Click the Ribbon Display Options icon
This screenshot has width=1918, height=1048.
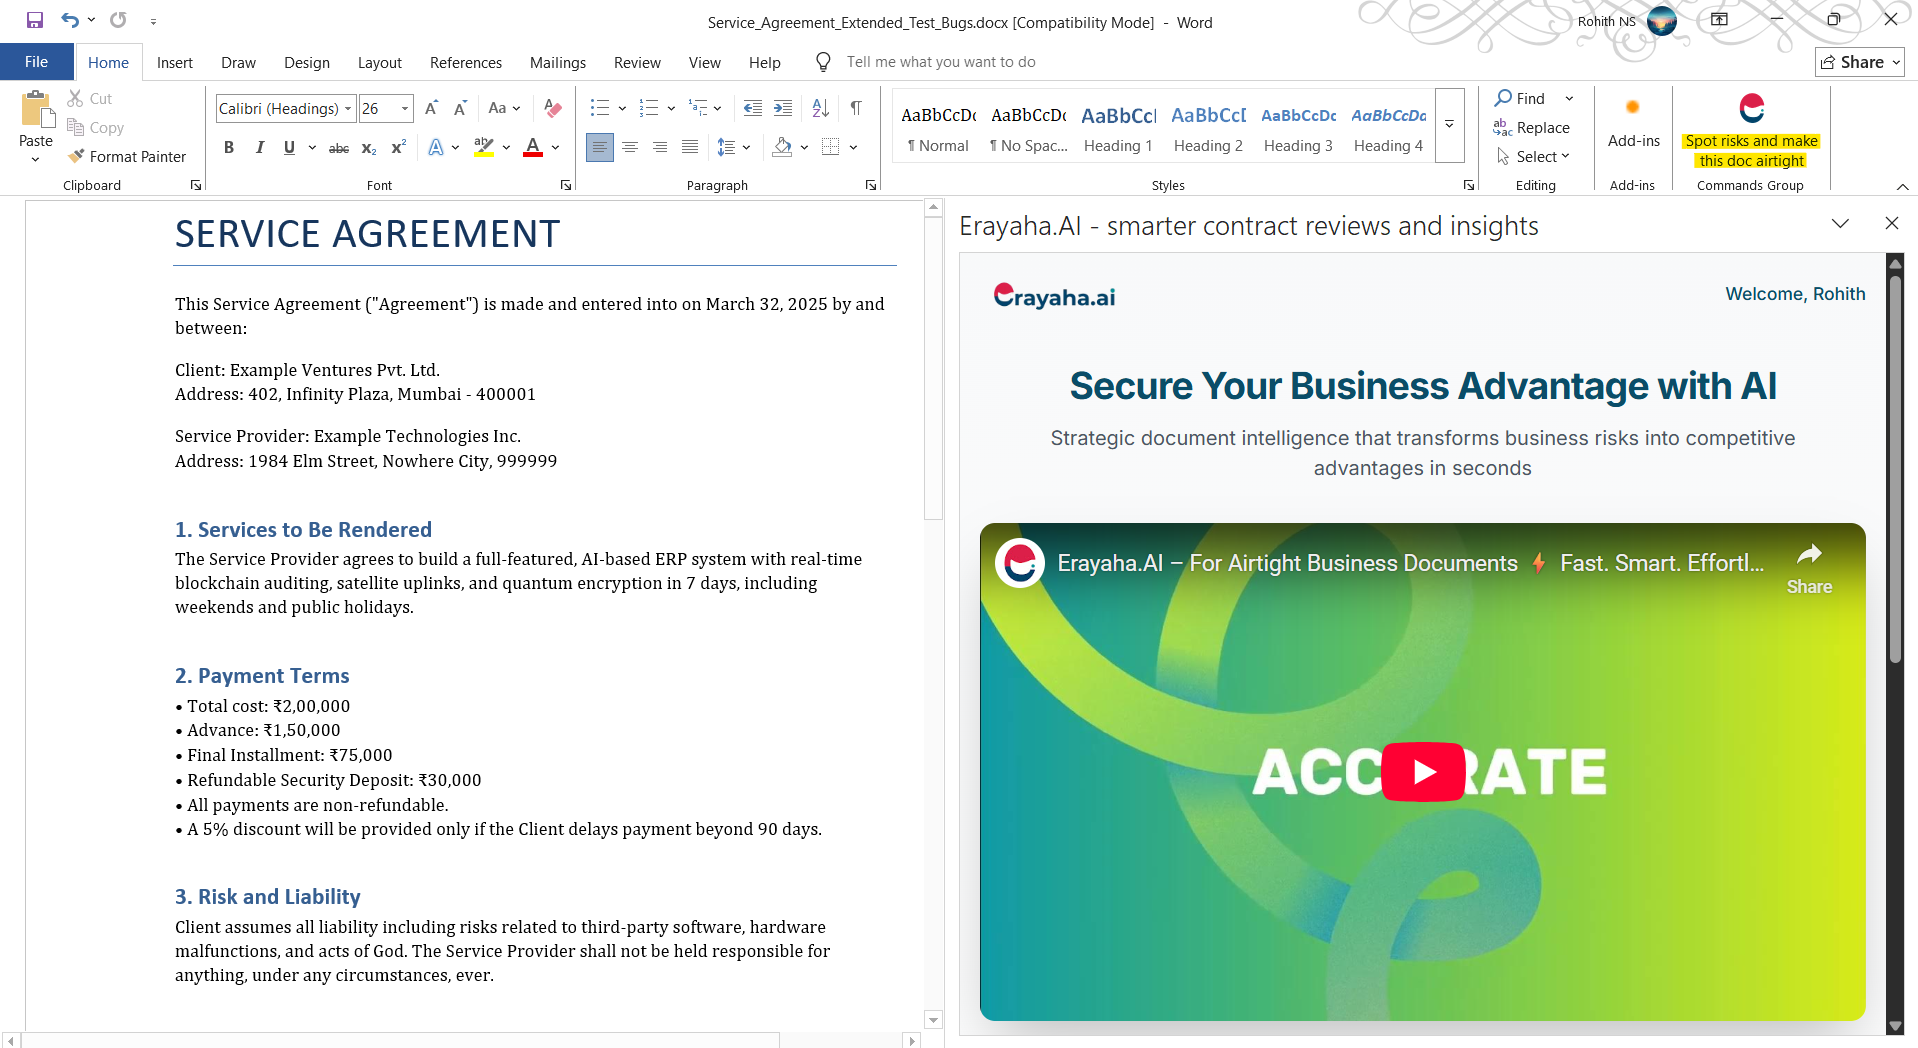tap(1719, 20)
